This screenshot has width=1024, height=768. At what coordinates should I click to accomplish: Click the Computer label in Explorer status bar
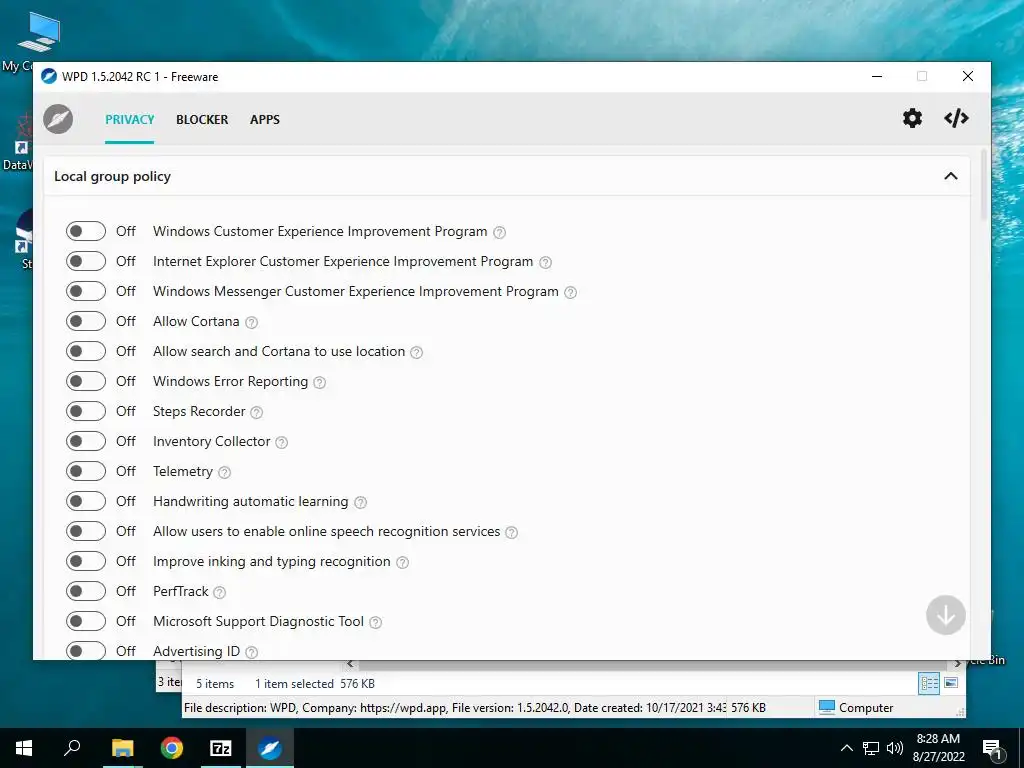point(856,708)
